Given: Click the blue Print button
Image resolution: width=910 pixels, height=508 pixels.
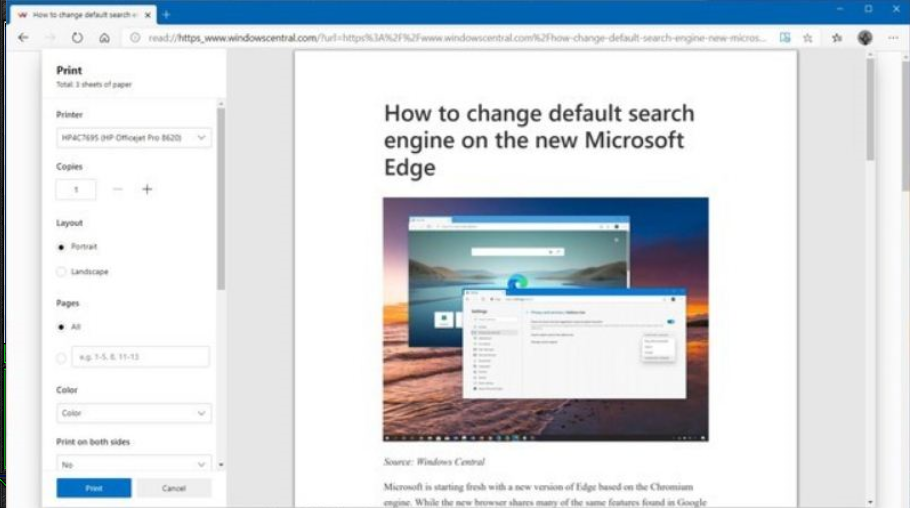Looking at the screenshot, I should (x=94, y=488).
